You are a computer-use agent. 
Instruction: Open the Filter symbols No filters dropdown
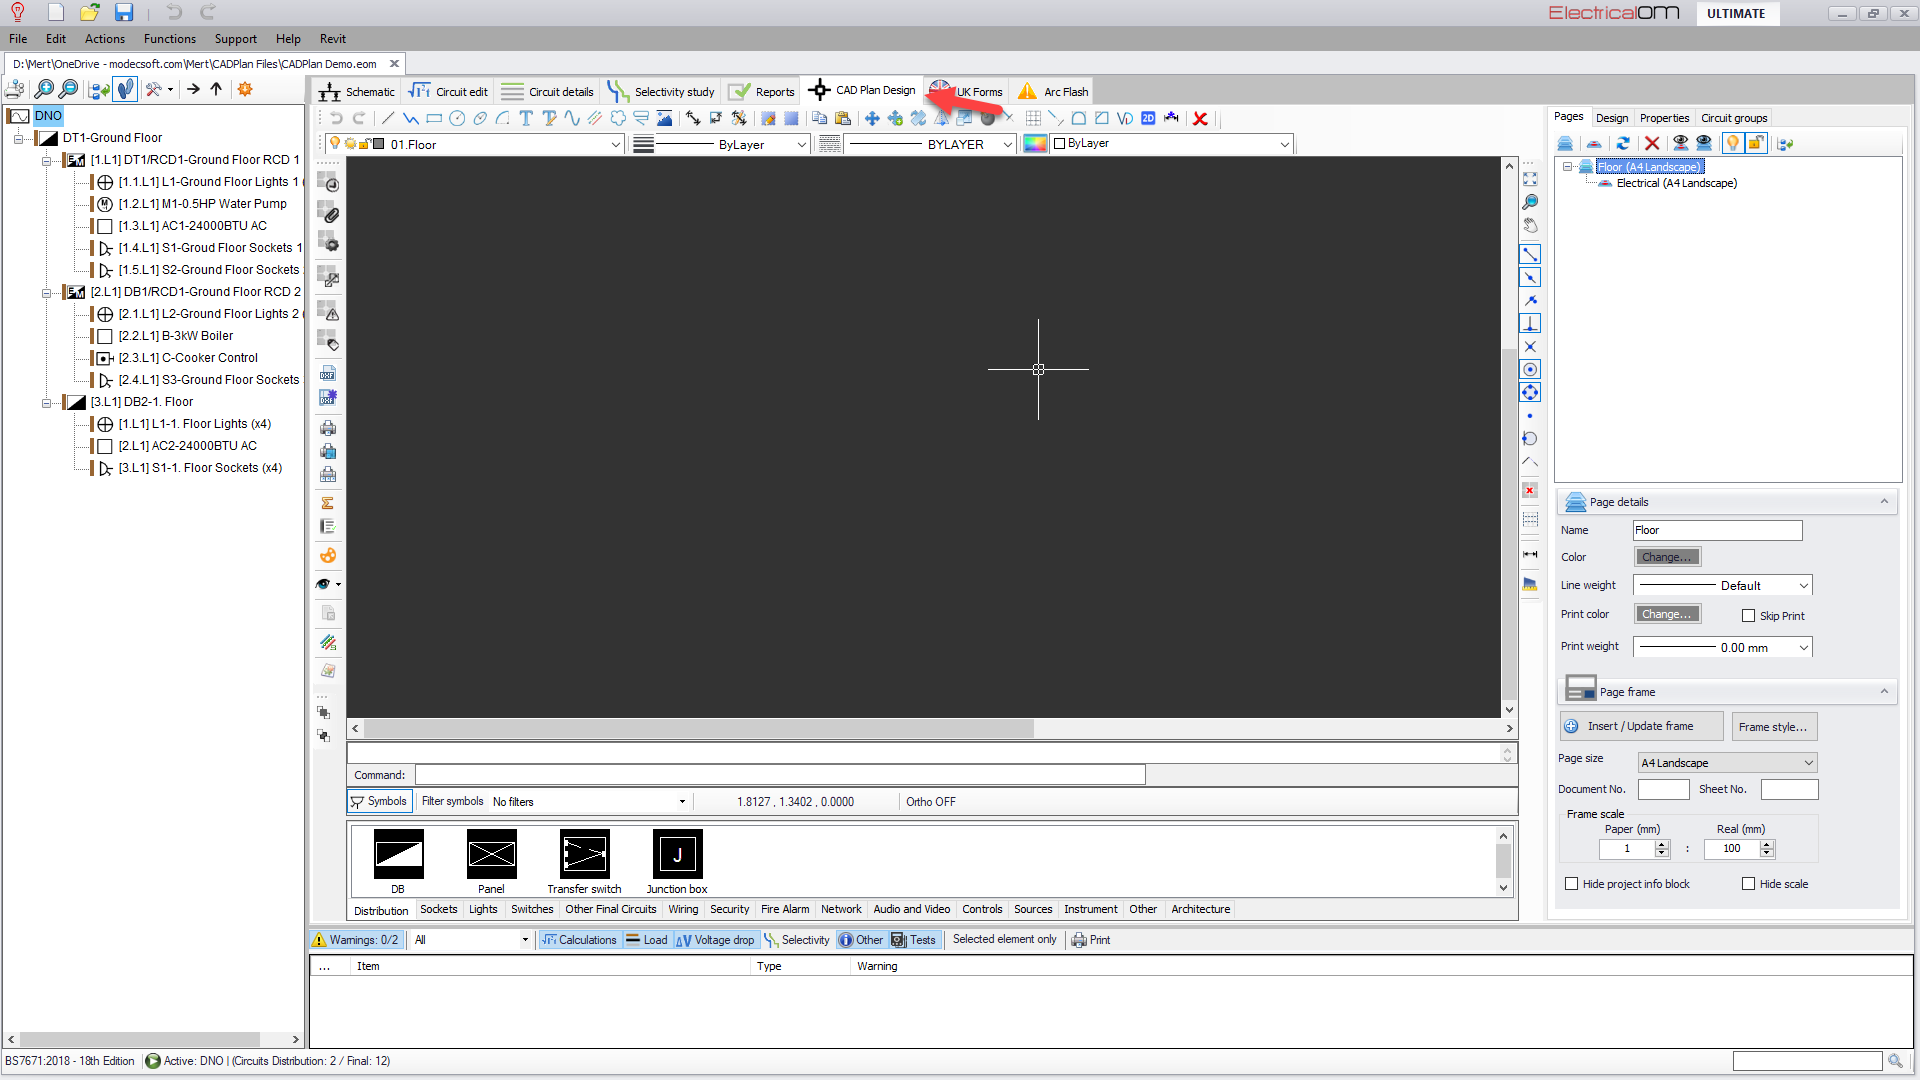[x=682, y=802]
